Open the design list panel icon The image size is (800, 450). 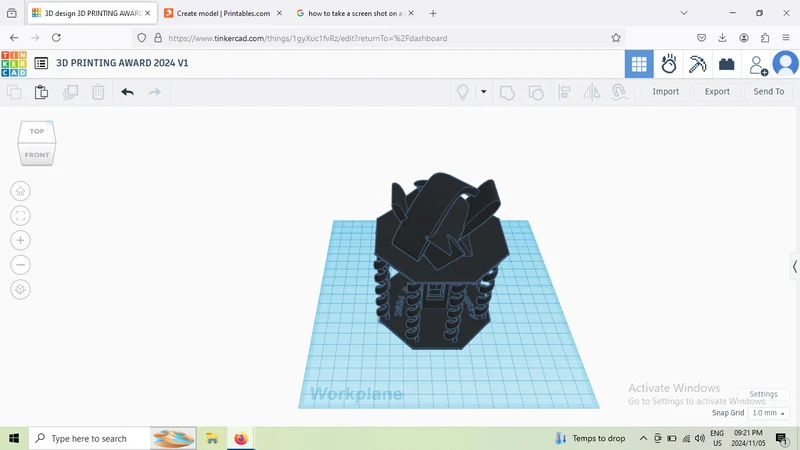41,63
